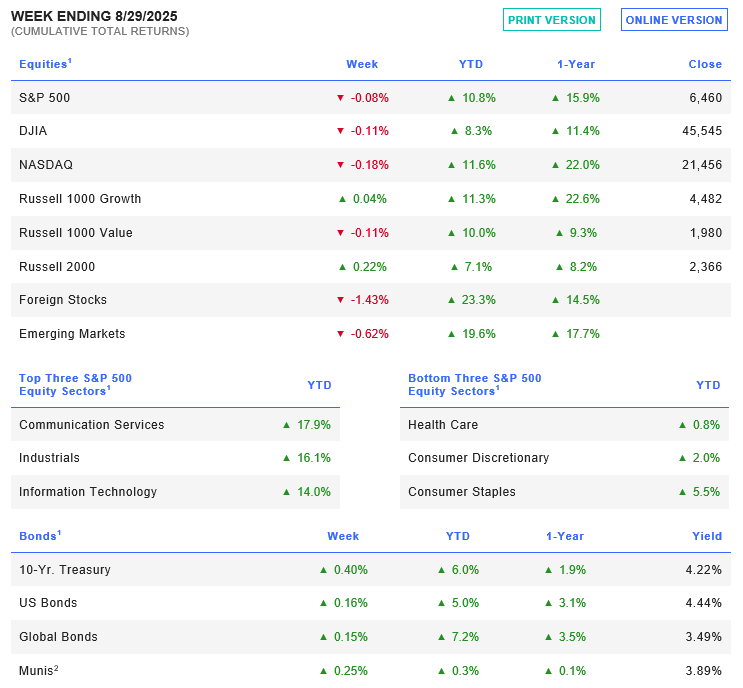Click US Bonds yield 4.44%
Viewport: 743px width, 688px height.
click(704, 603)
